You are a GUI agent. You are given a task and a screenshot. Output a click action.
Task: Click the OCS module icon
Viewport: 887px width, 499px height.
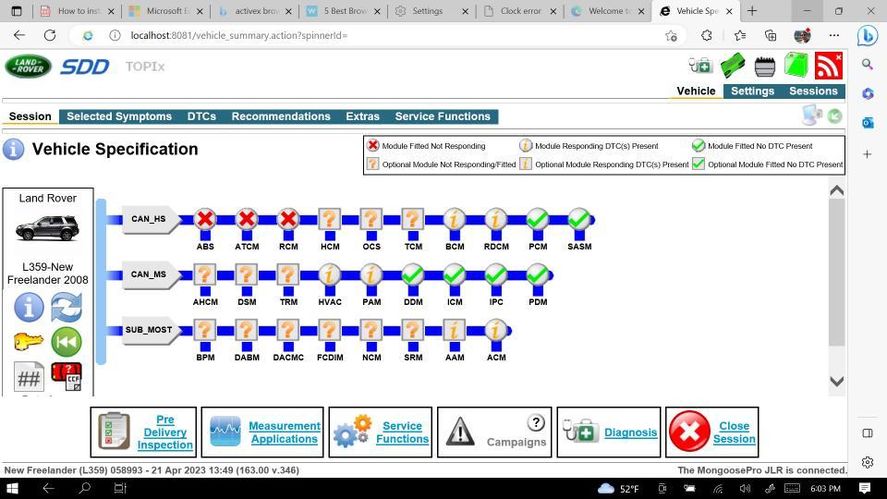372,219
